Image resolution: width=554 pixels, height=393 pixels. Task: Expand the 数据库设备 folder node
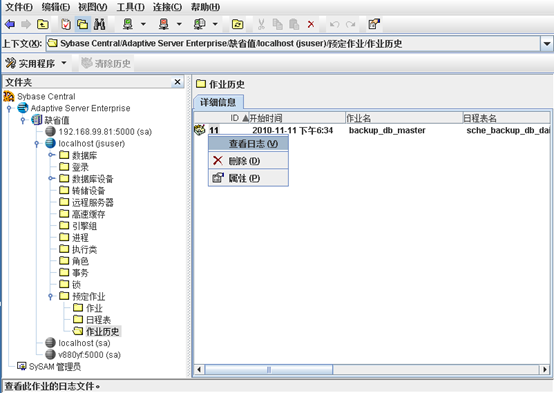51,178
